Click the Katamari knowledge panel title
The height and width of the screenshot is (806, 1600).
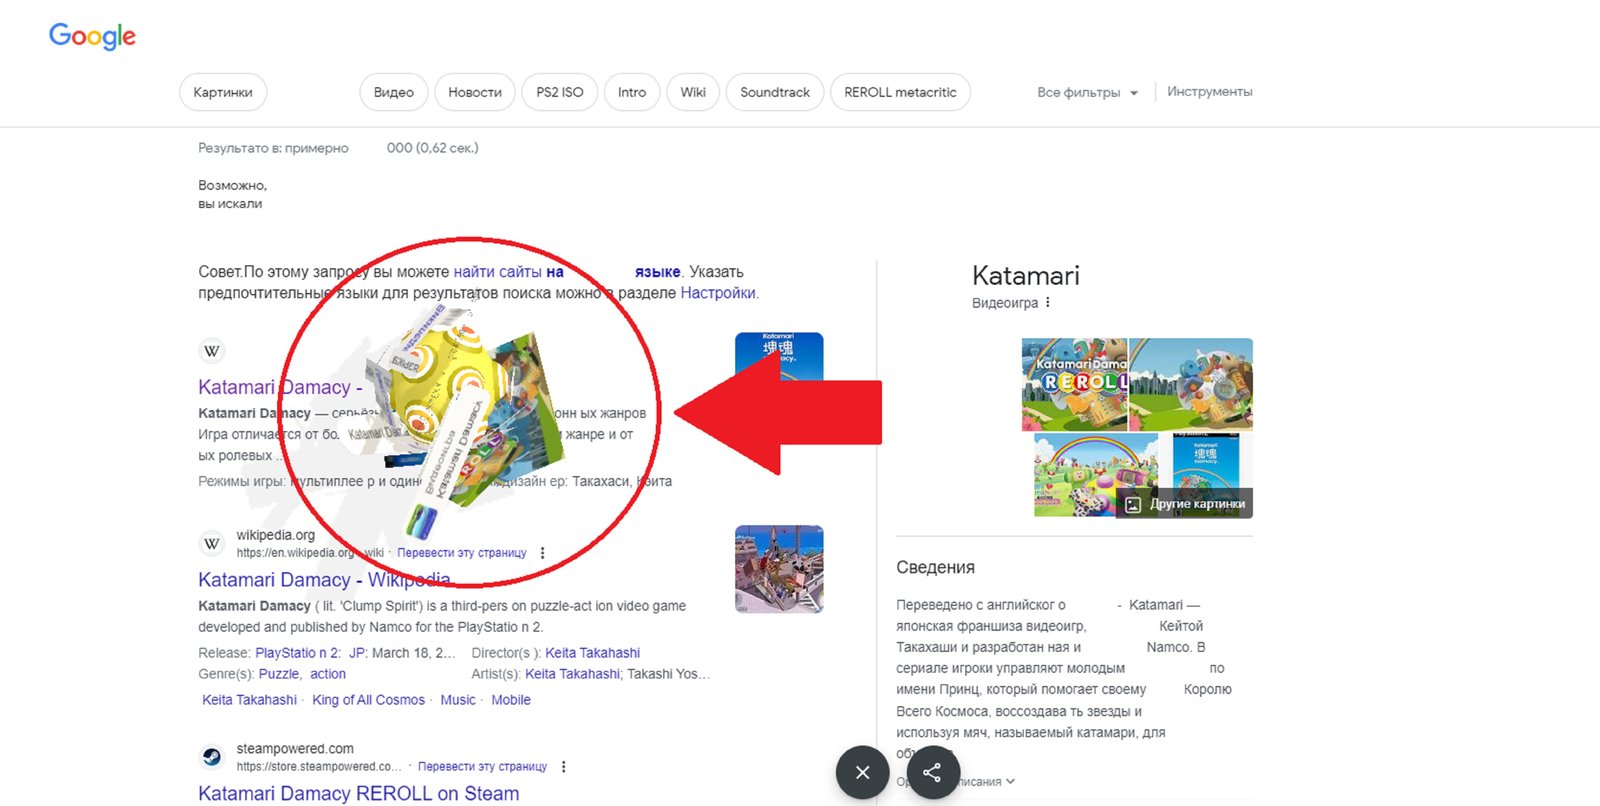[x=1026, y=276]
